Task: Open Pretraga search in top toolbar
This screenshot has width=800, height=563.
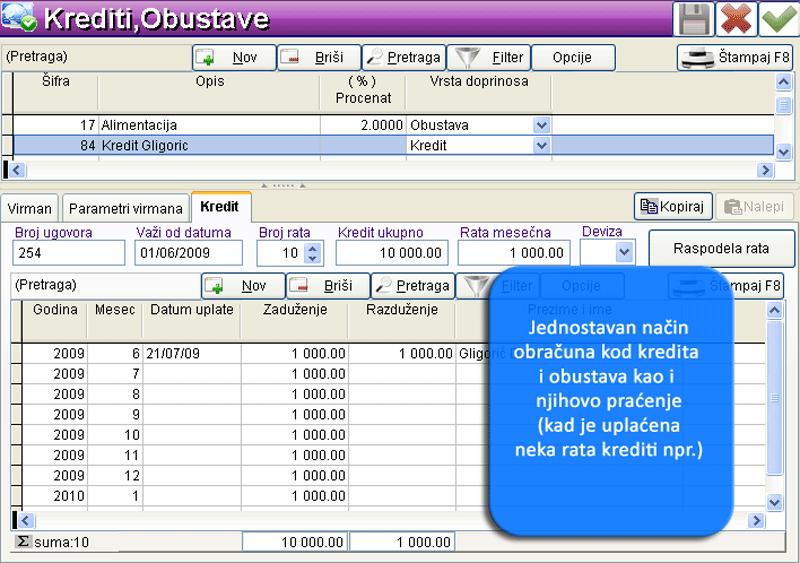Action: click(x=402, y=58)
